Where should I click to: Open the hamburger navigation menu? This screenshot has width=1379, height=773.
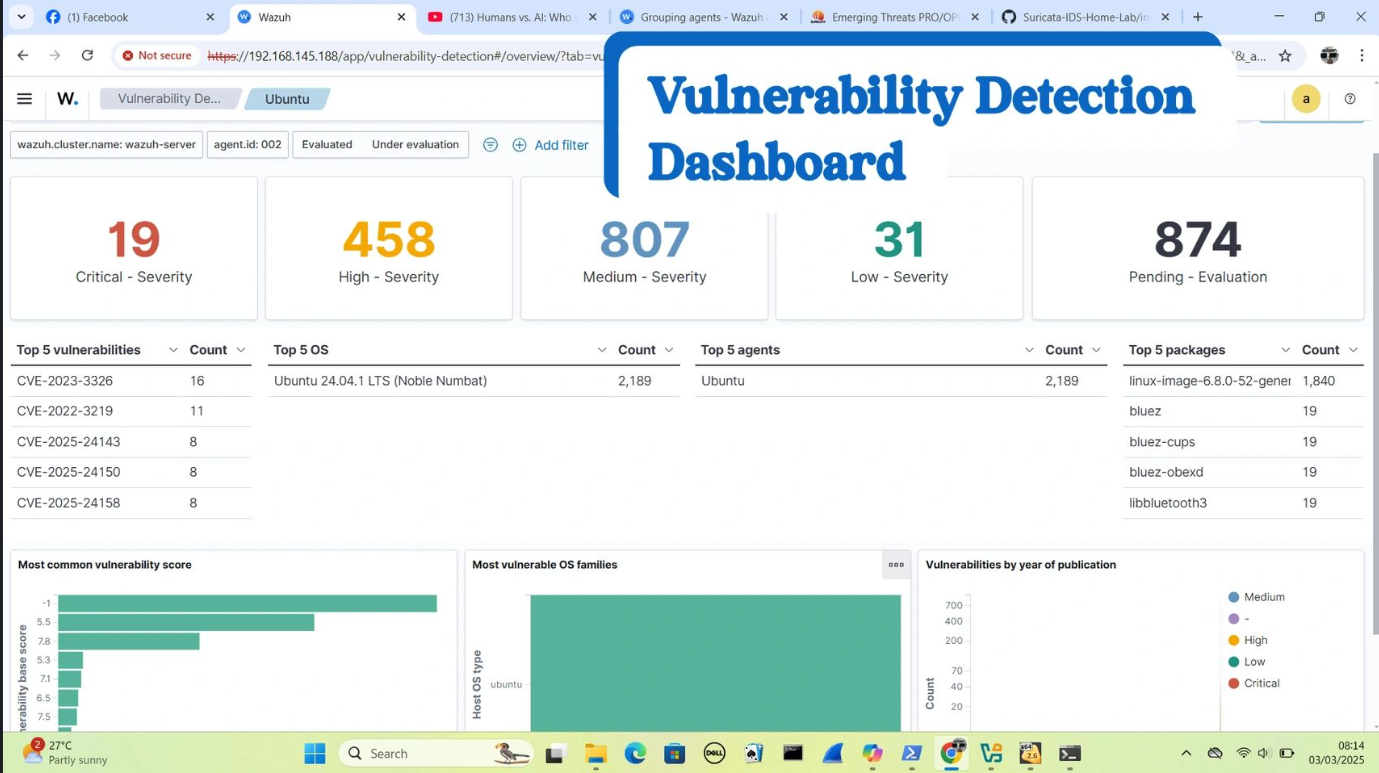(25, 99)
